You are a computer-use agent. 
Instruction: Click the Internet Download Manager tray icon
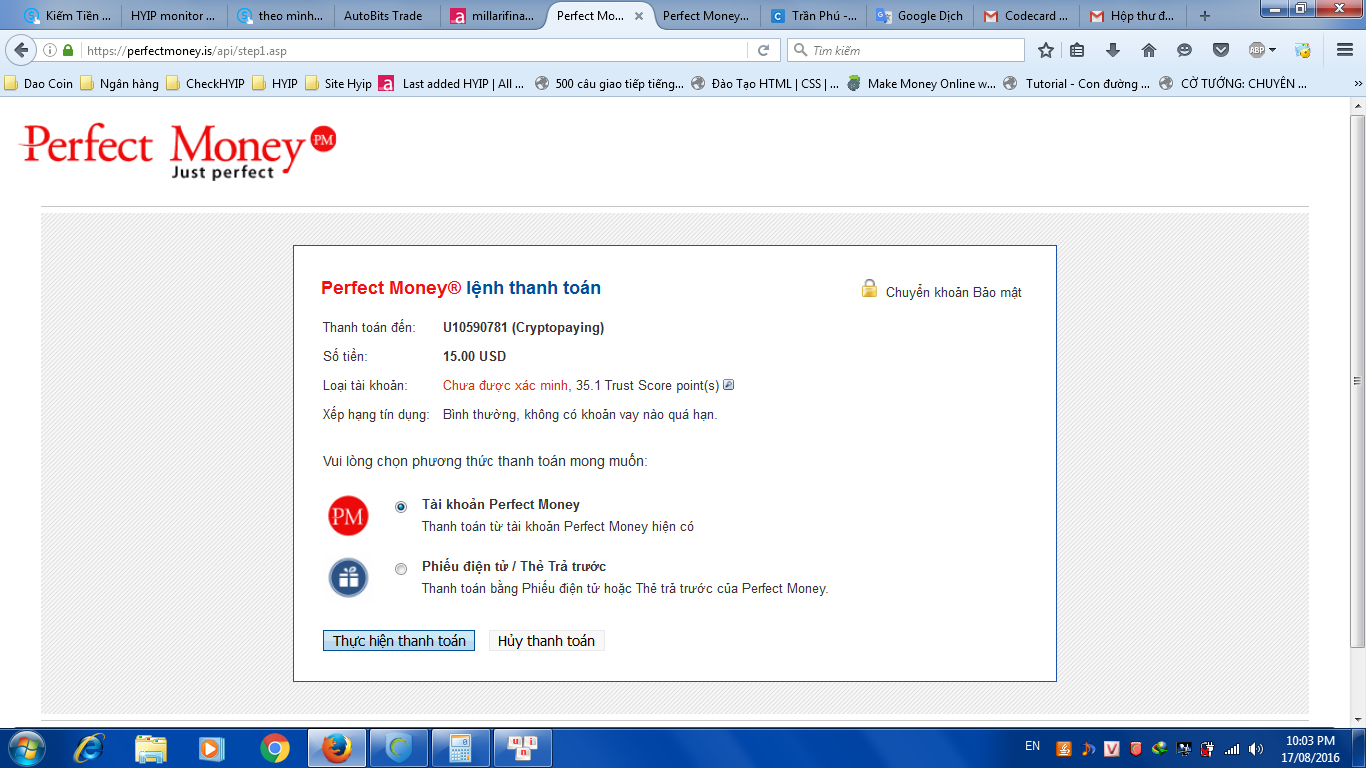tap(1160, 748)
